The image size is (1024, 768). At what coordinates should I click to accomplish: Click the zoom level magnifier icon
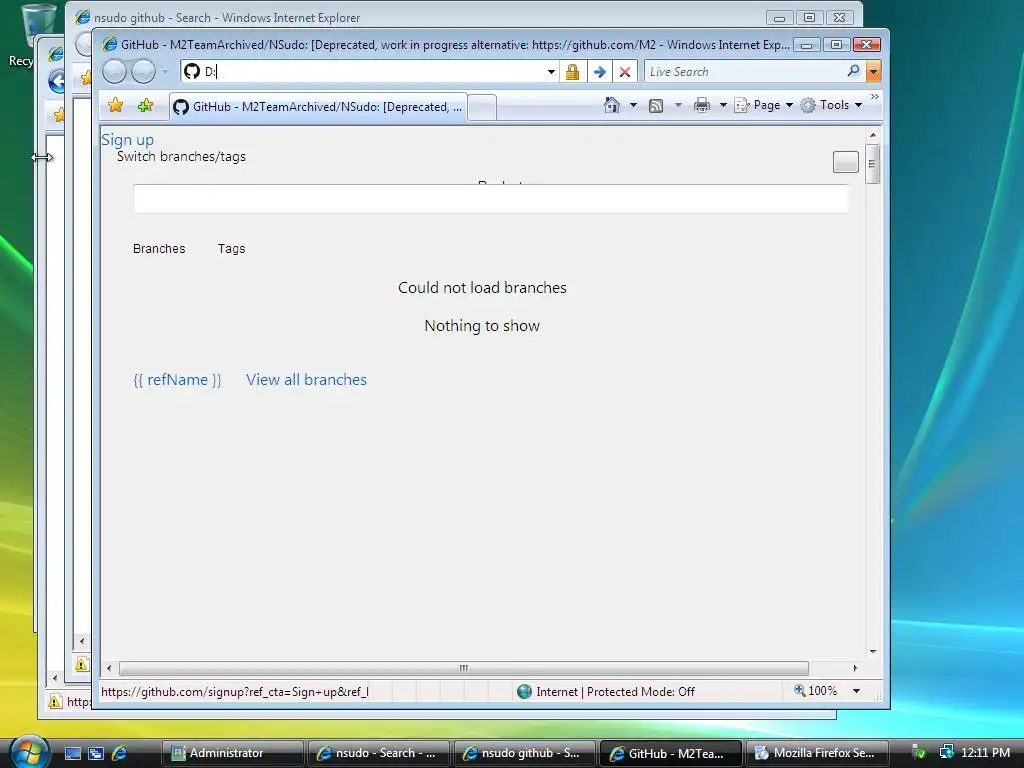(x=799, y=690)
